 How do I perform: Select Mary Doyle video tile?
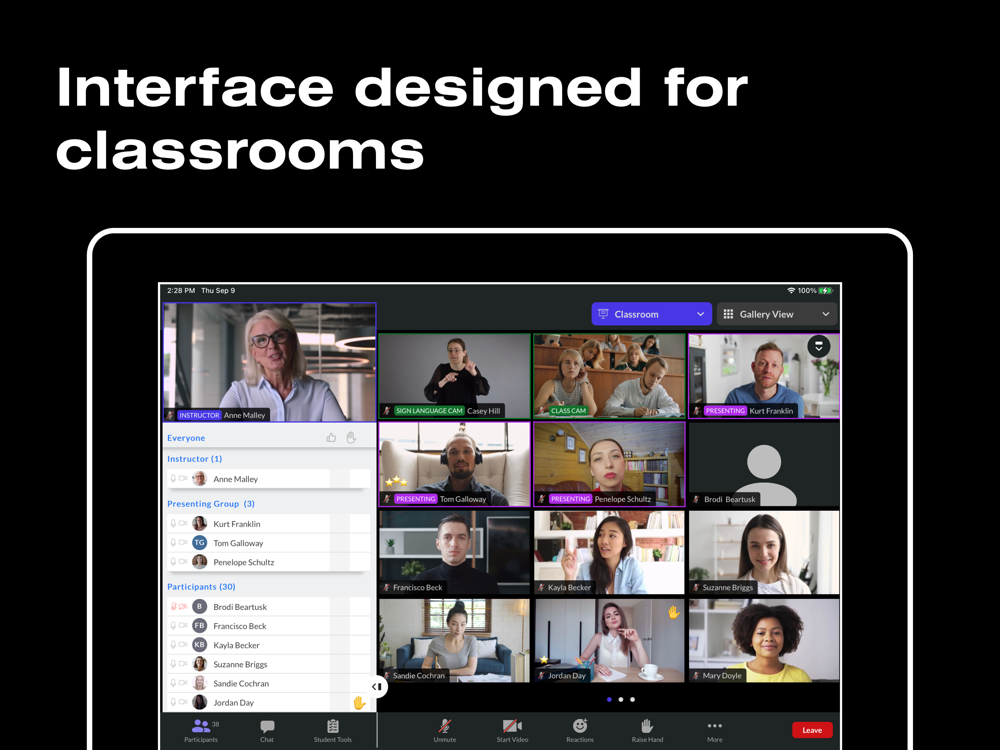[x=764, y=640]
